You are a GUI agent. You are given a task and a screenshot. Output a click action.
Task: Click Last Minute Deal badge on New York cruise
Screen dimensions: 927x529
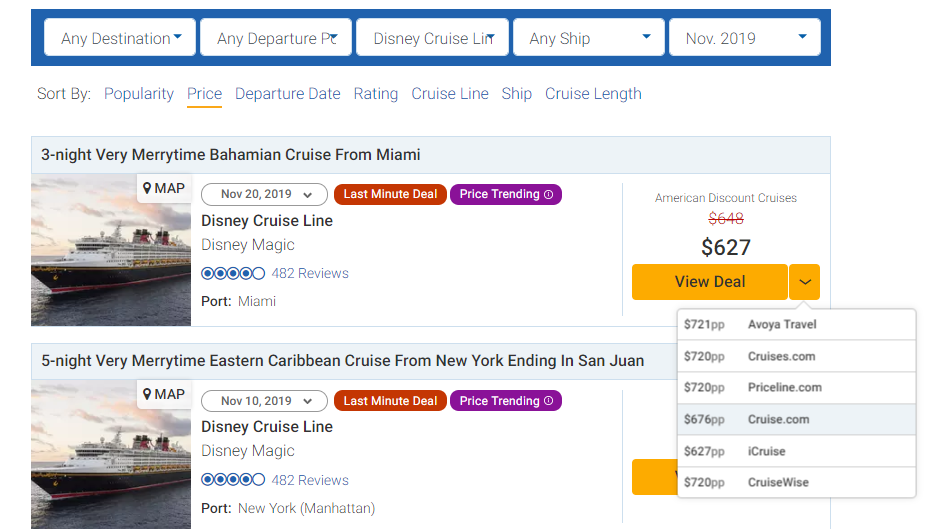coord(390,401)
